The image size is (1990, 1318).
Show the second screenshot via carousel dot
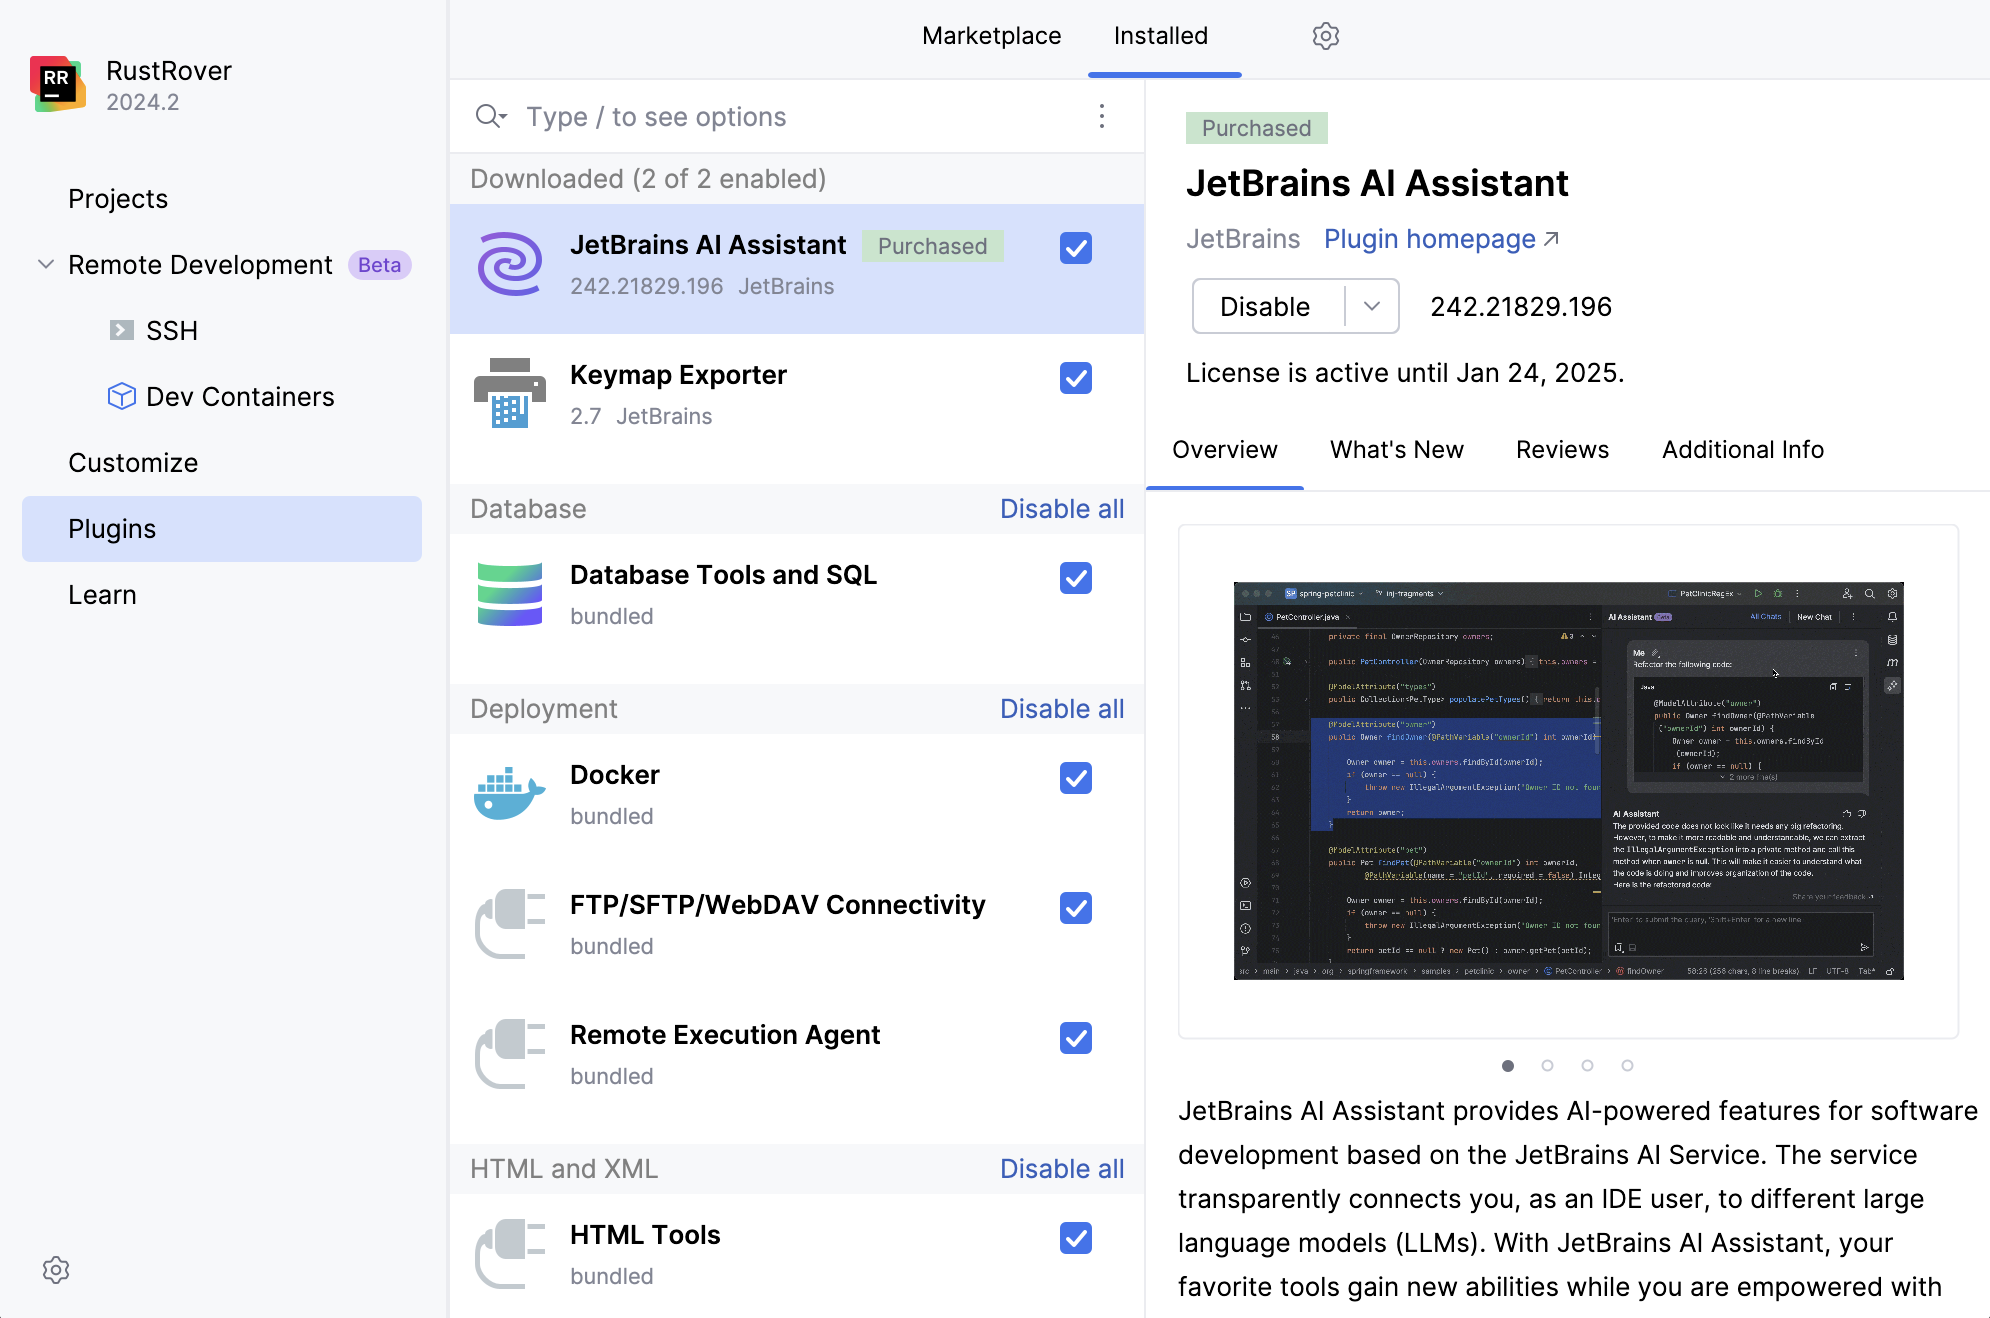click(1547, 1065)
